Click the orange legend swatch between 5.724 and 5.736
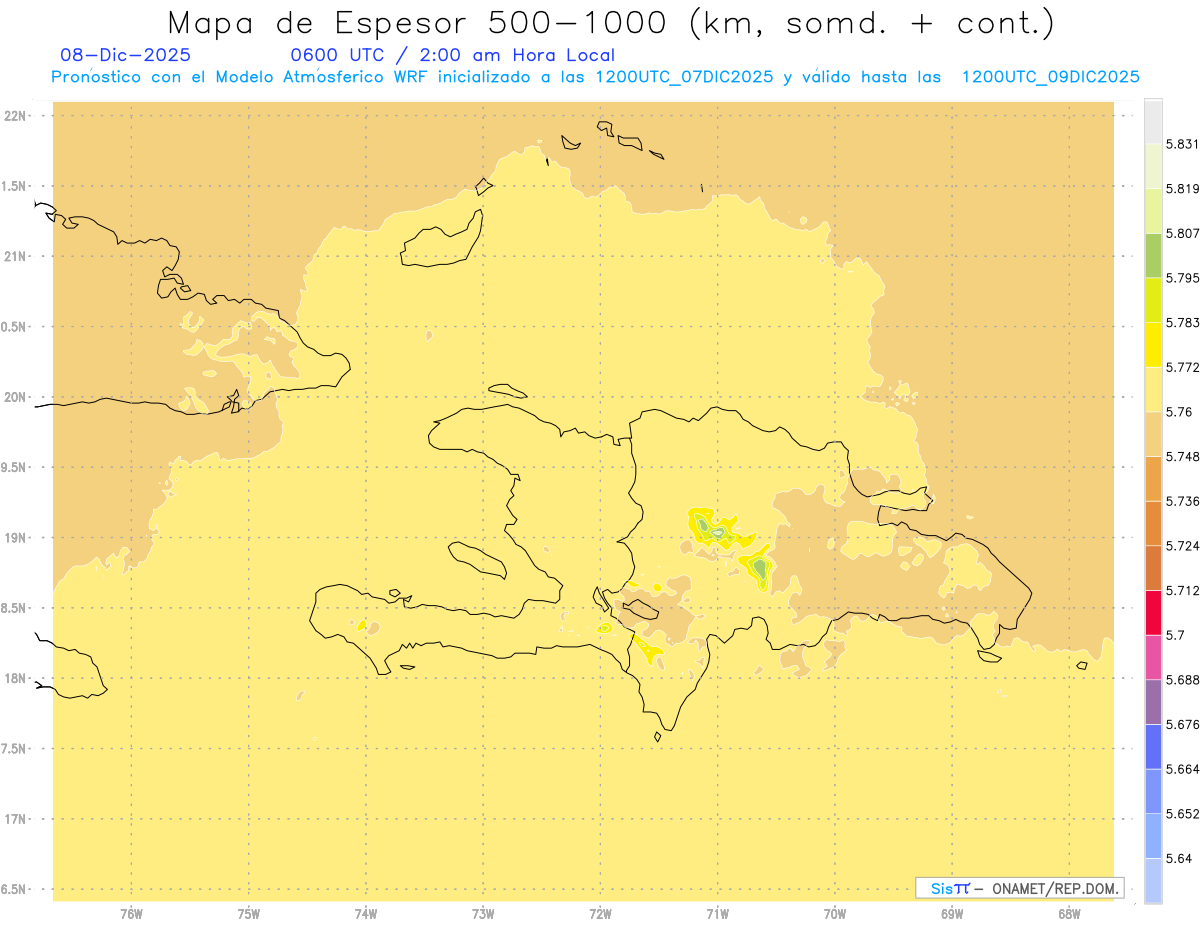 tap(1153, 523)
